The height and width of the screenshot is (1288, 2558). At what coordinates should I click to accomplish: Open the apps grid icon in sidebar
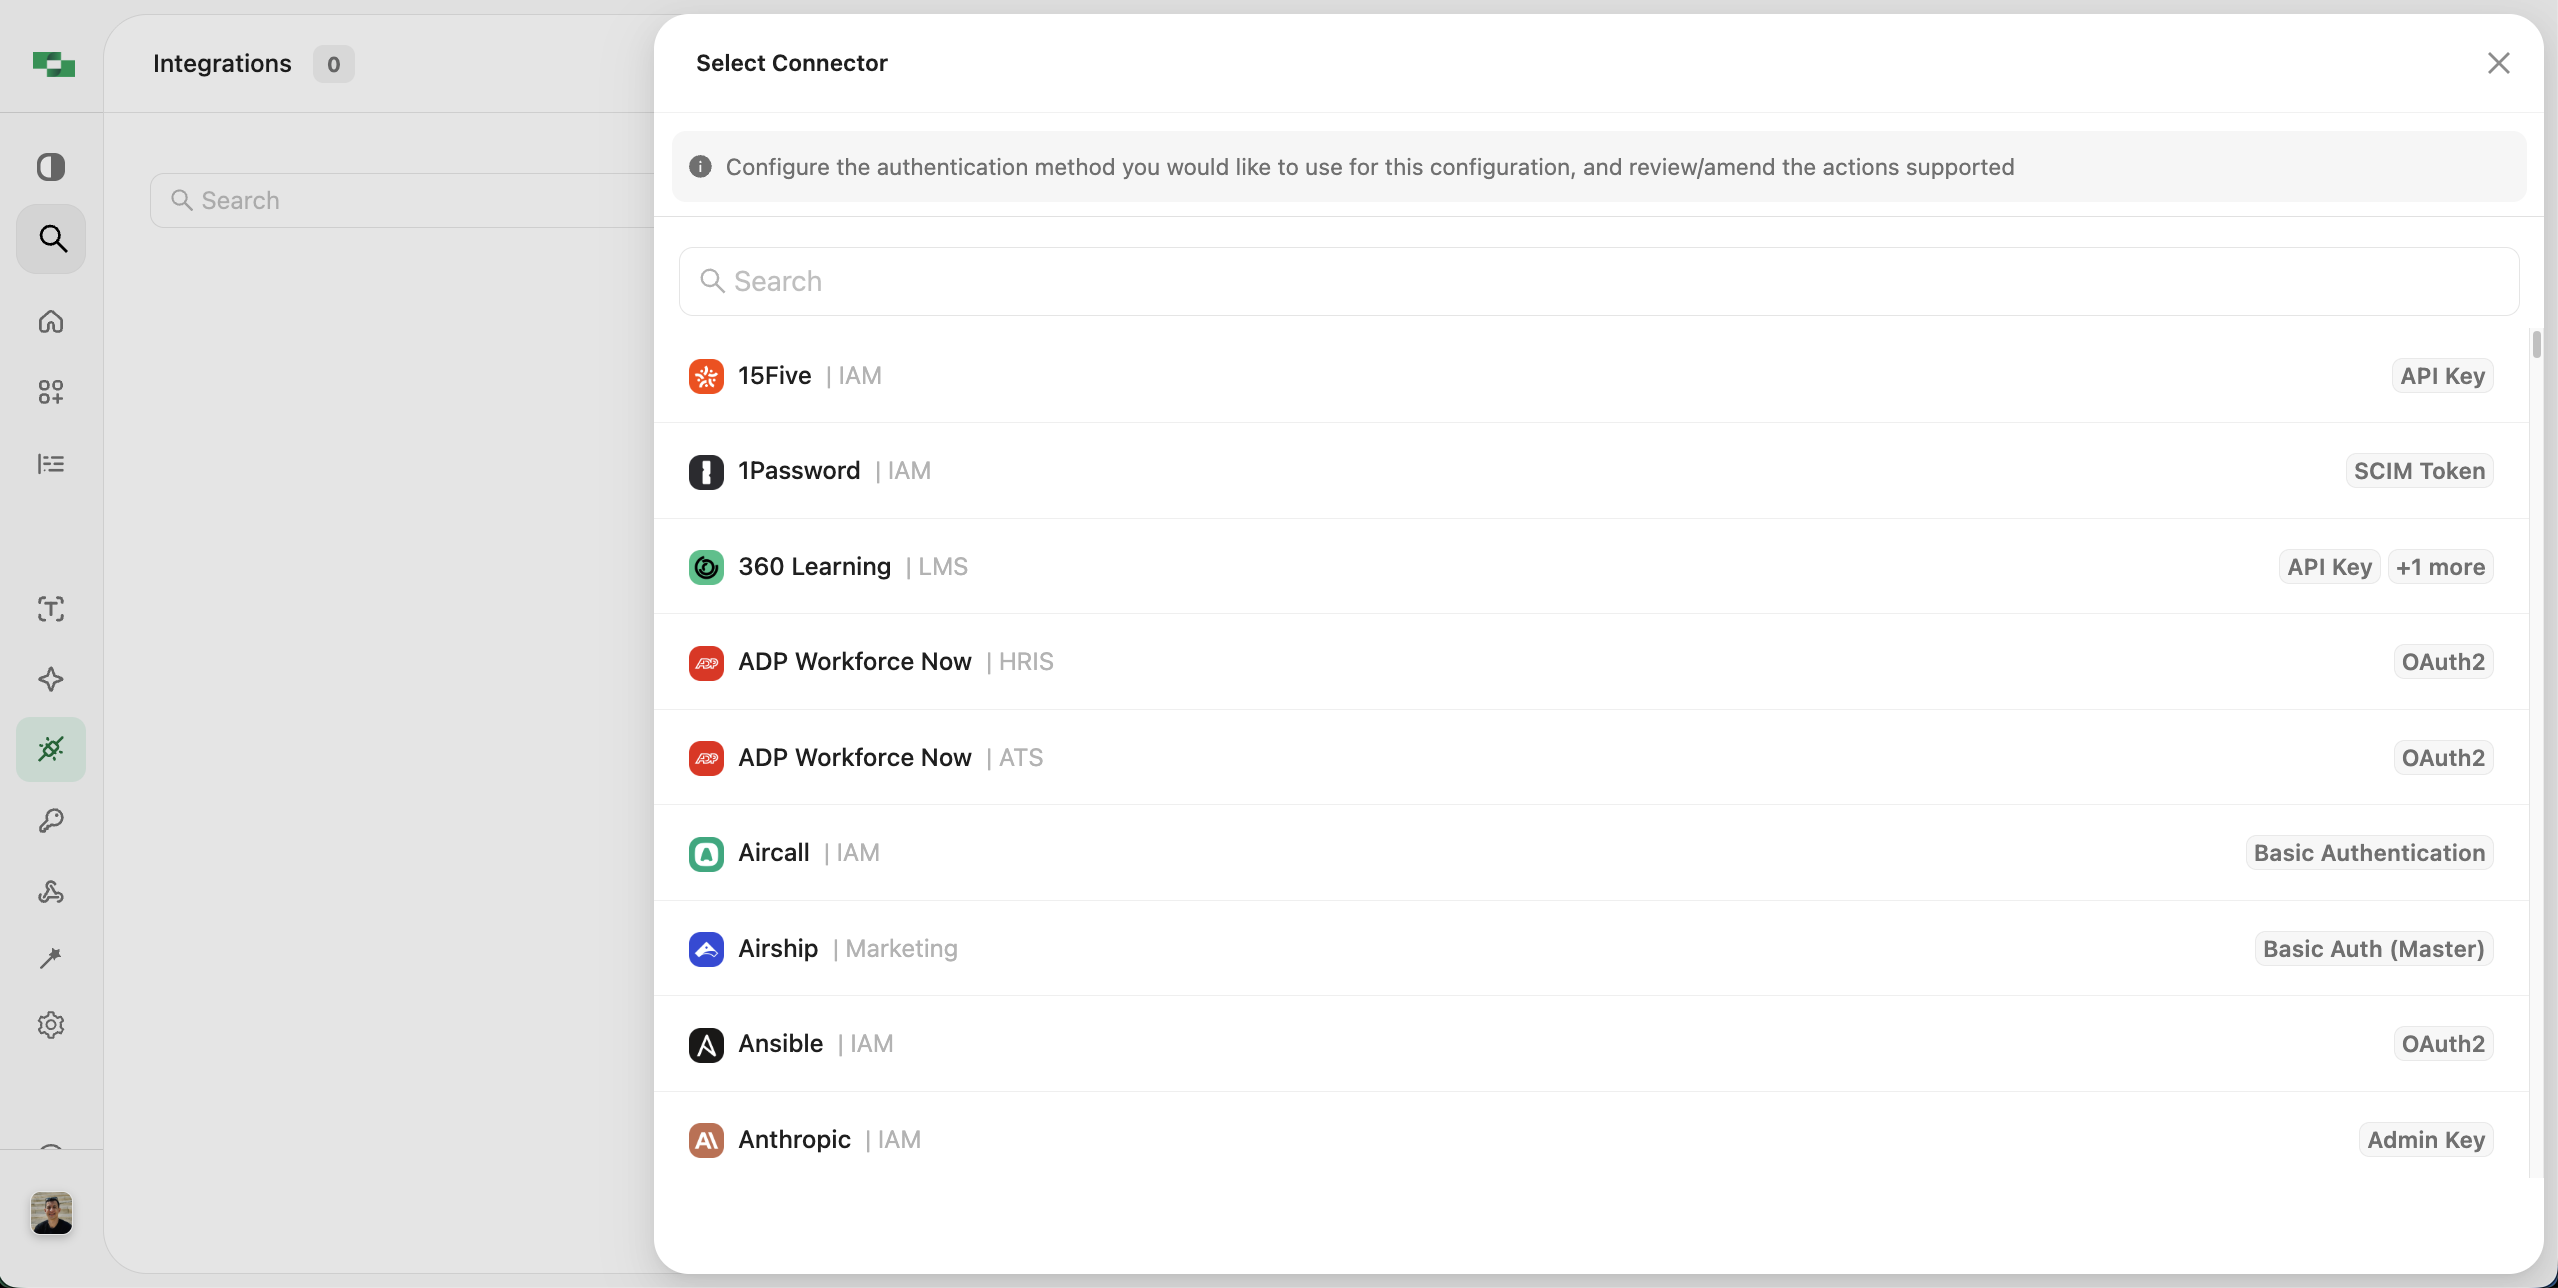pyautogui.click(x=51, y=392)
